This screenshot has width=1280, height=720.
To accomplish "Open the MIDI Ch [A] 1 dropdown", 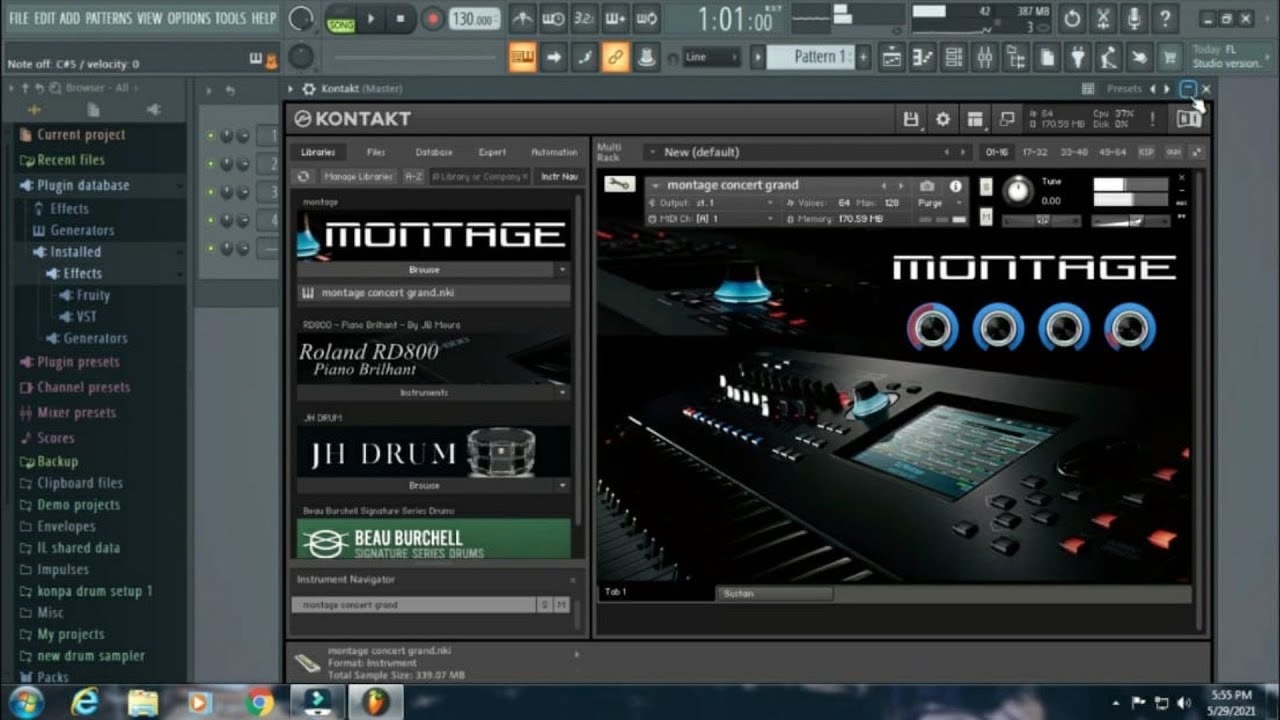I will tap(711, 218).
